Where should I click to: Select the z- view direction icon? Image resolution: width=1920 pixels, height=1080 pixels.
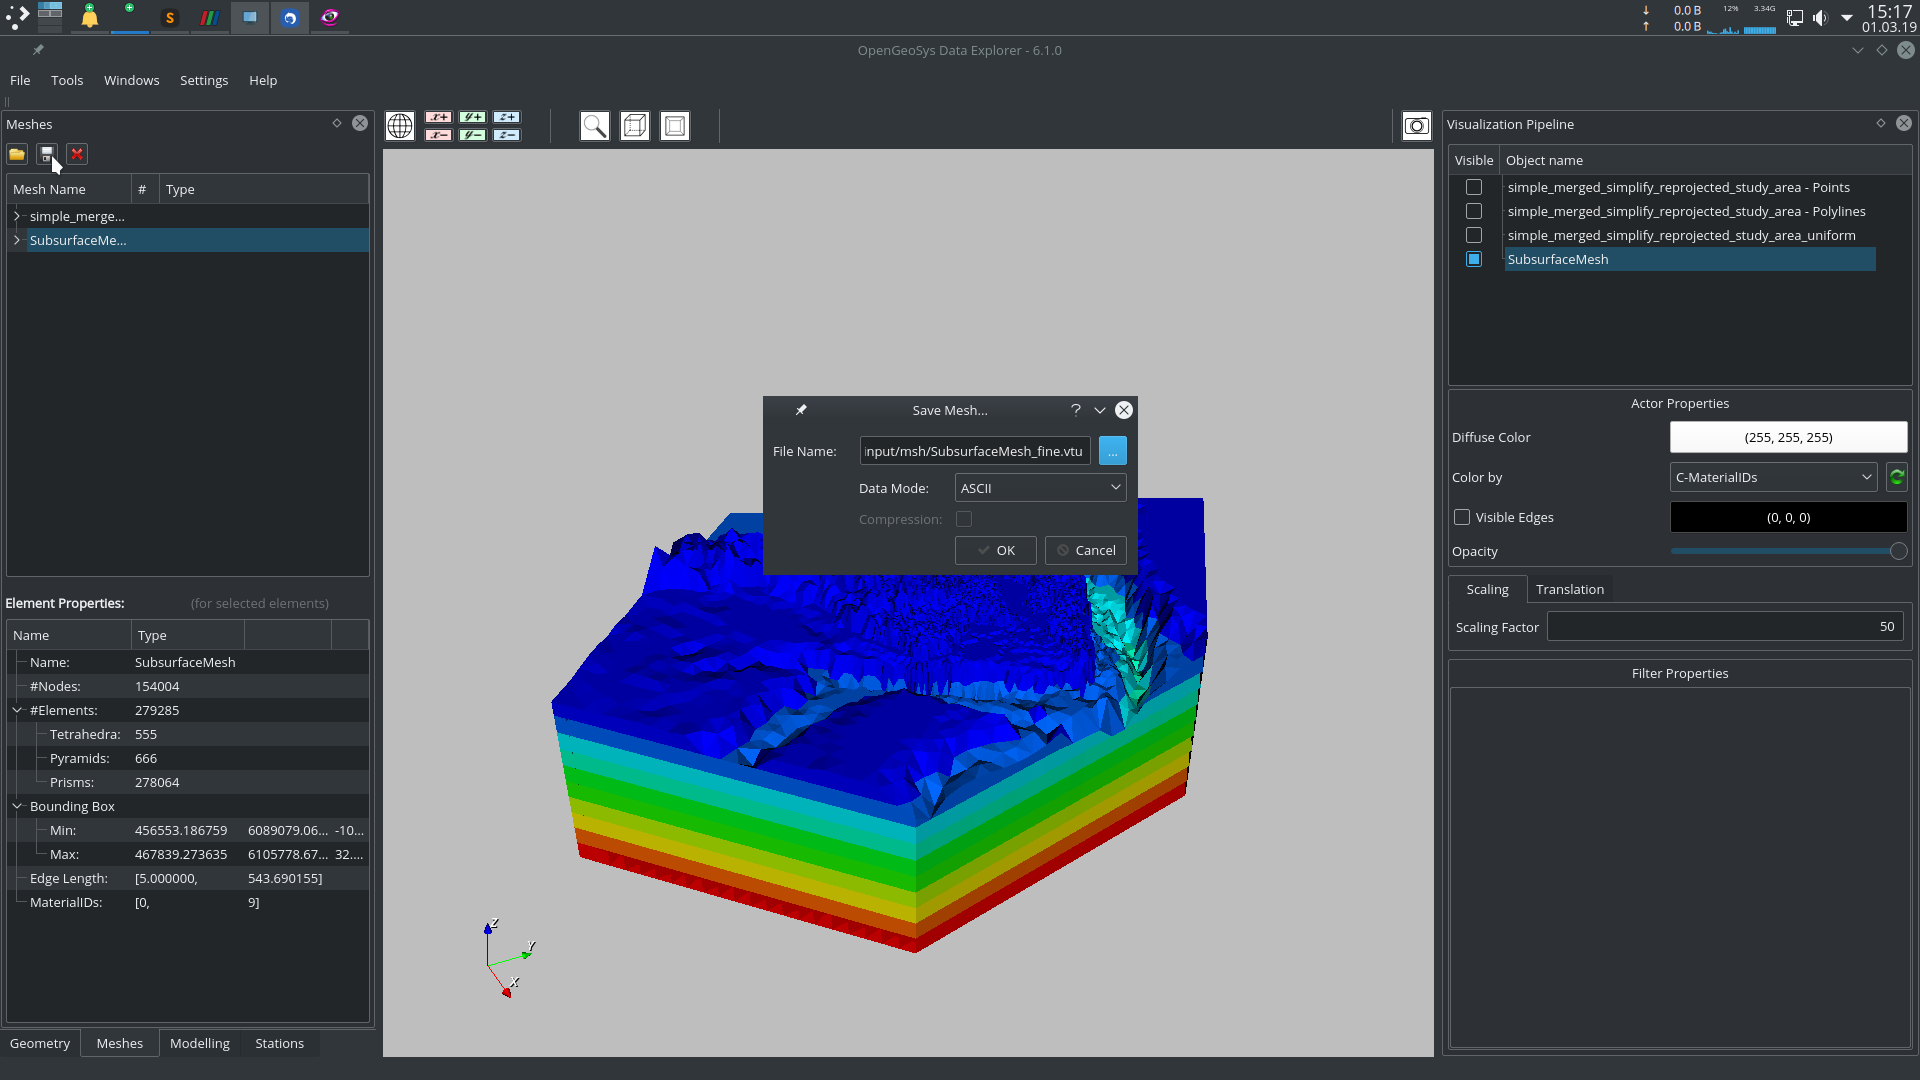tap(507, 133)
